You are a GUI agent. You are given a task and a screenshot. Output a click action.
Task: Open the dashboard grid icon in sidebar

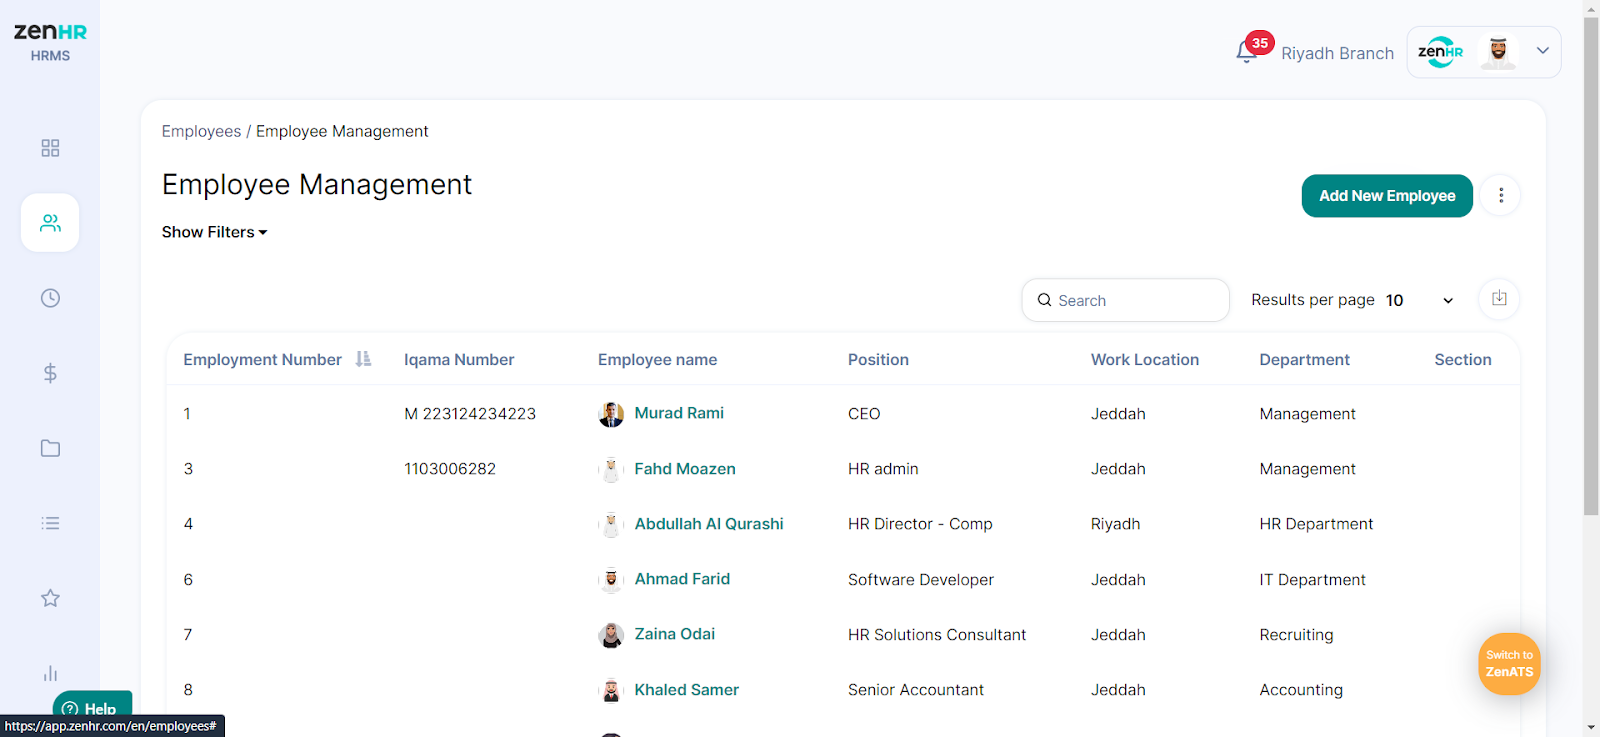50,148
